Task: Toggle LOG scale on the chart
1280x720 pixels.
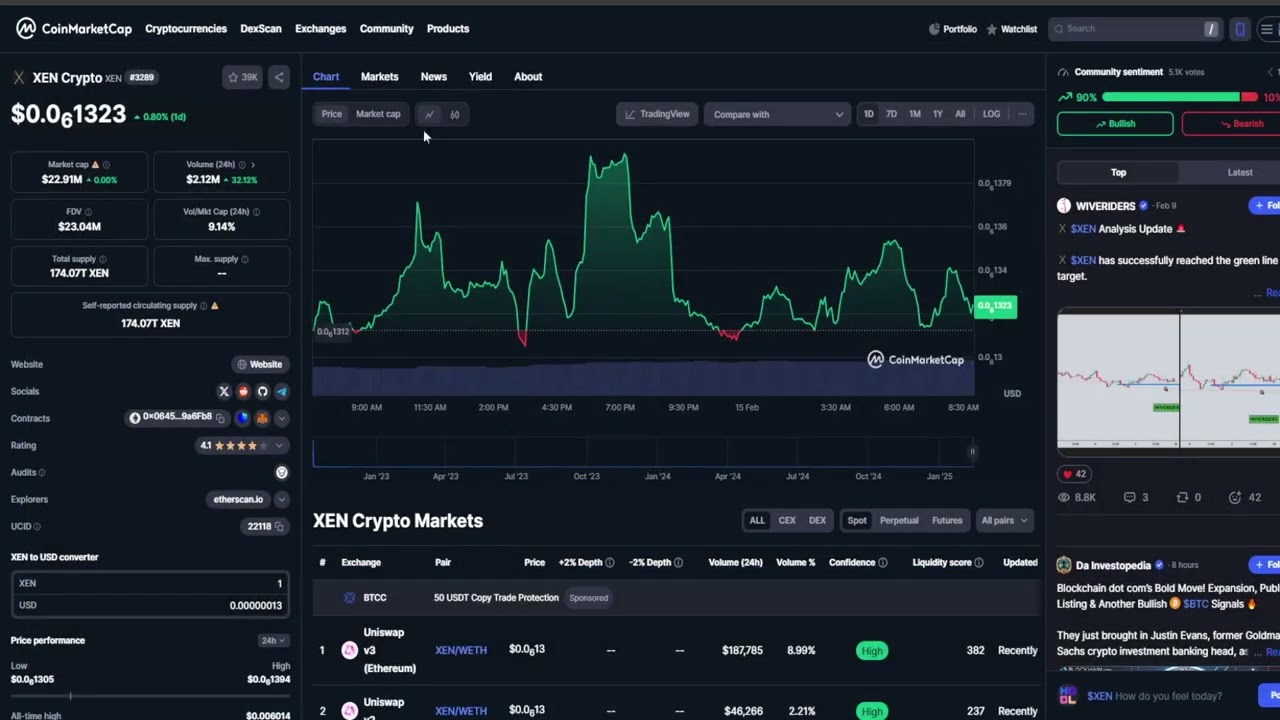Action: point(991,114)
